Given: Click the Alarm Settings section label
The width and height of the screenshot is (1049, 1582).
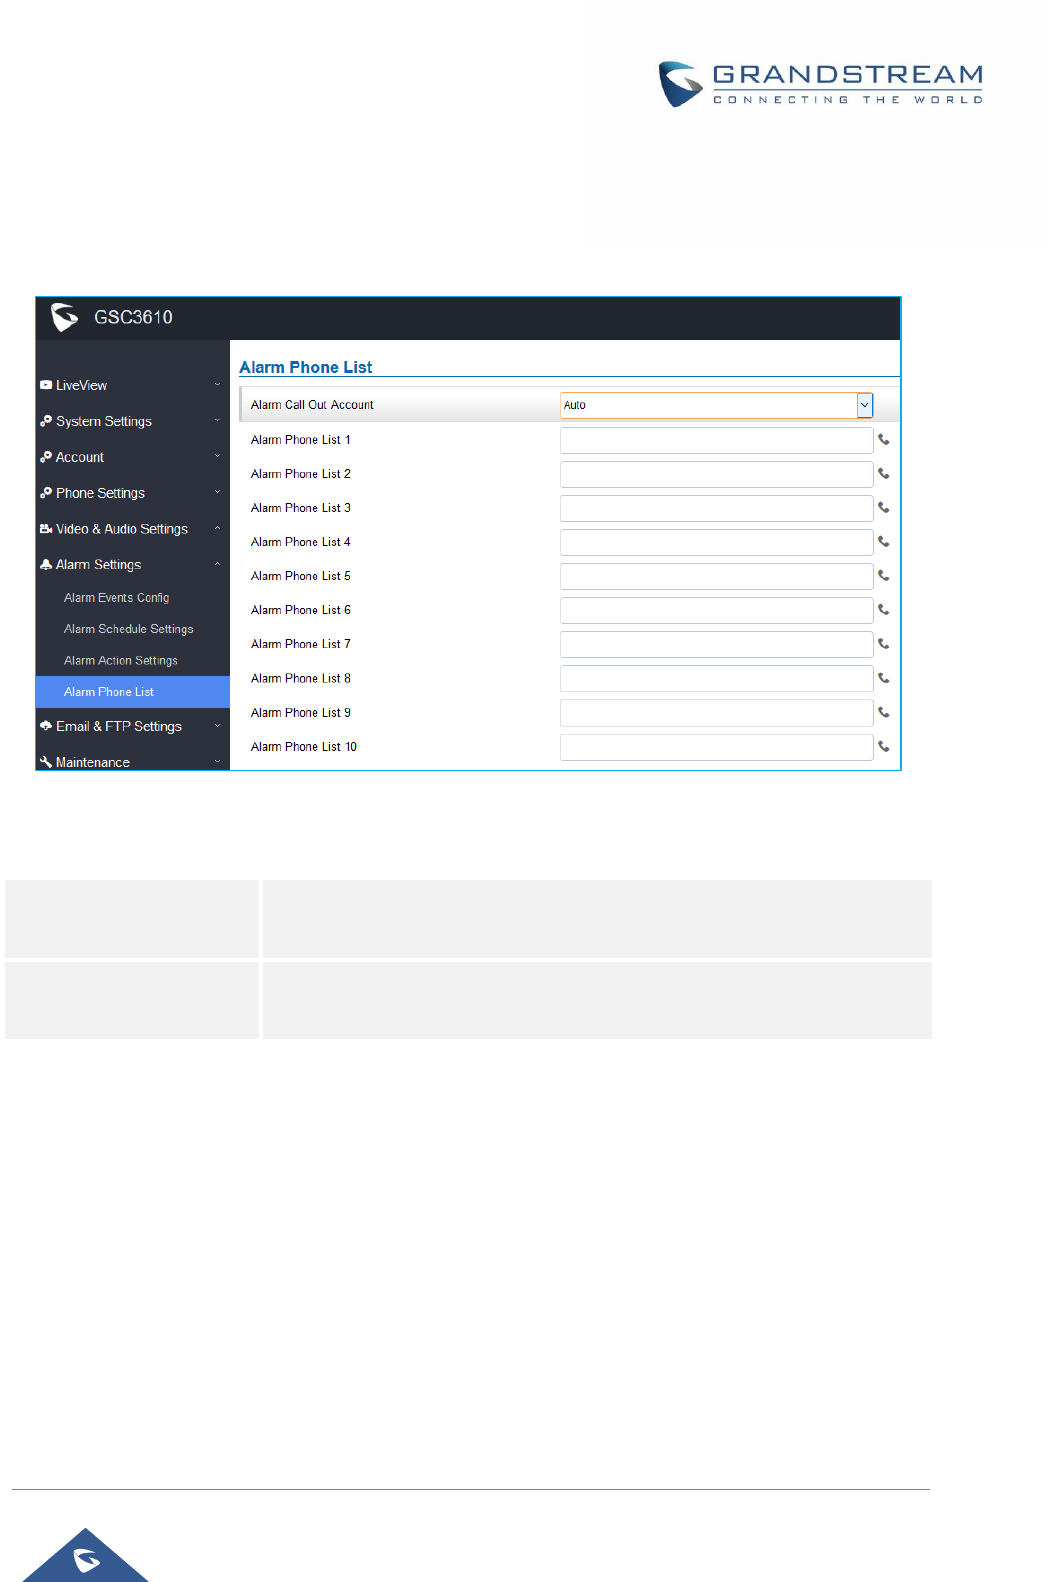Looking at the screenshot, I should 98,565.
